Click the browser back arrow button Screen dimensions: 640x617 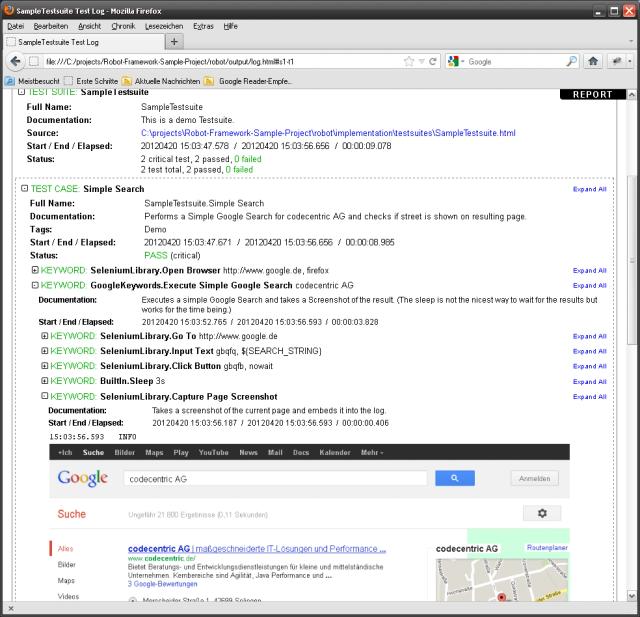17,61
